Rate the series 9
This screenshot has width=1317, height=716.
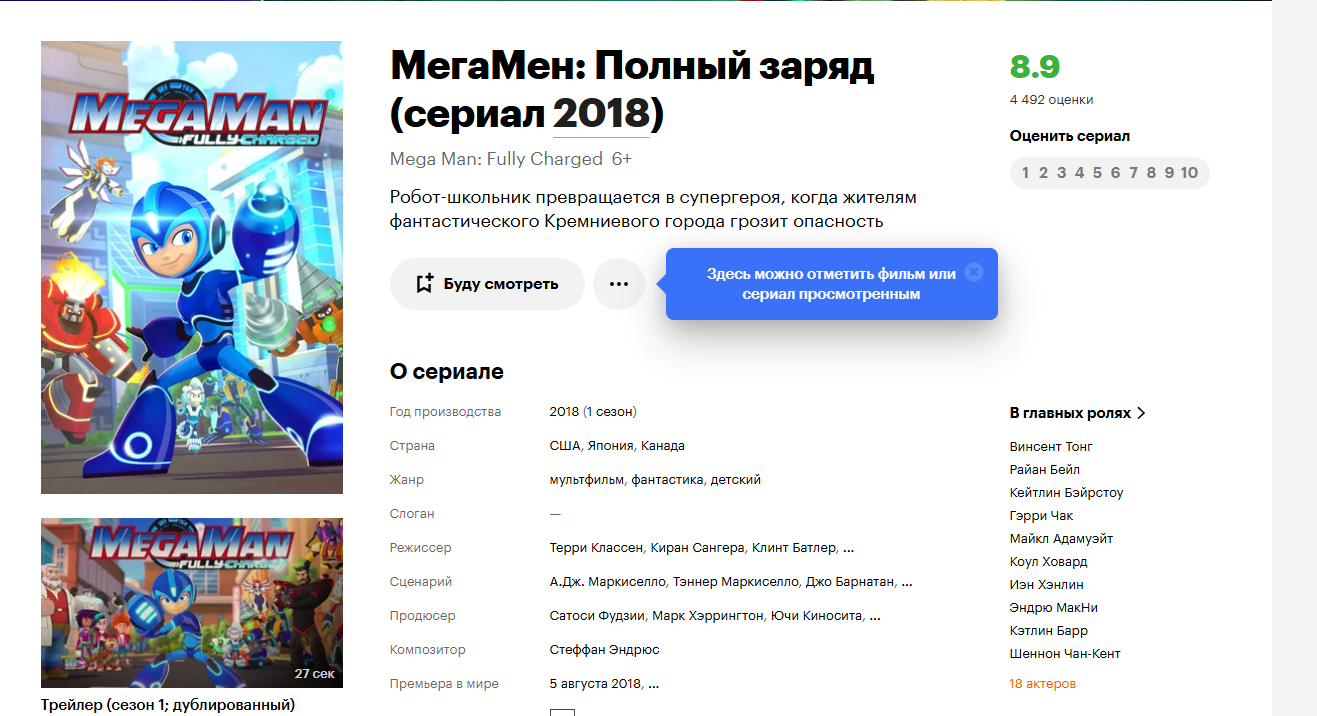pyautogui.click(x=1169, y=173)
